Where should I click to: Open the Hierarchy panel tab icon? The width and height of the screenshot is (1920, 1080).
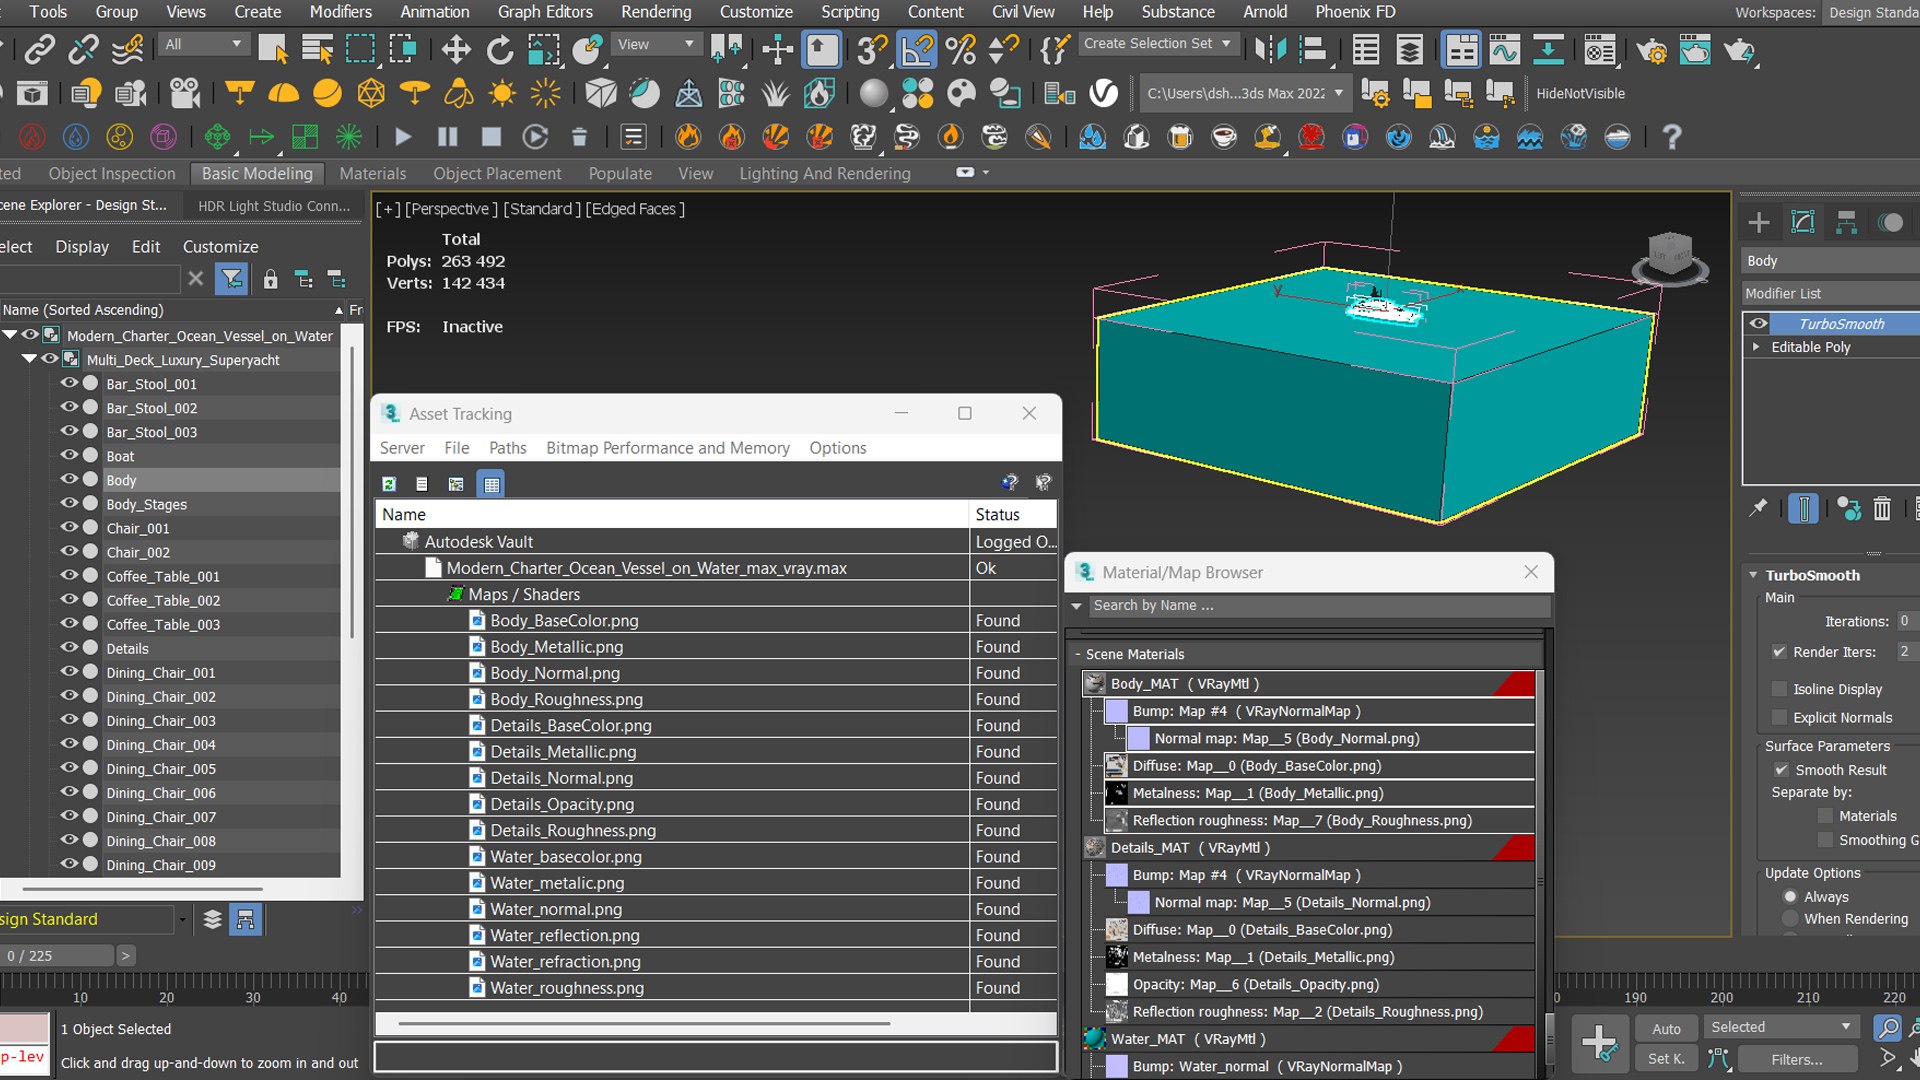pos(1846,222)
